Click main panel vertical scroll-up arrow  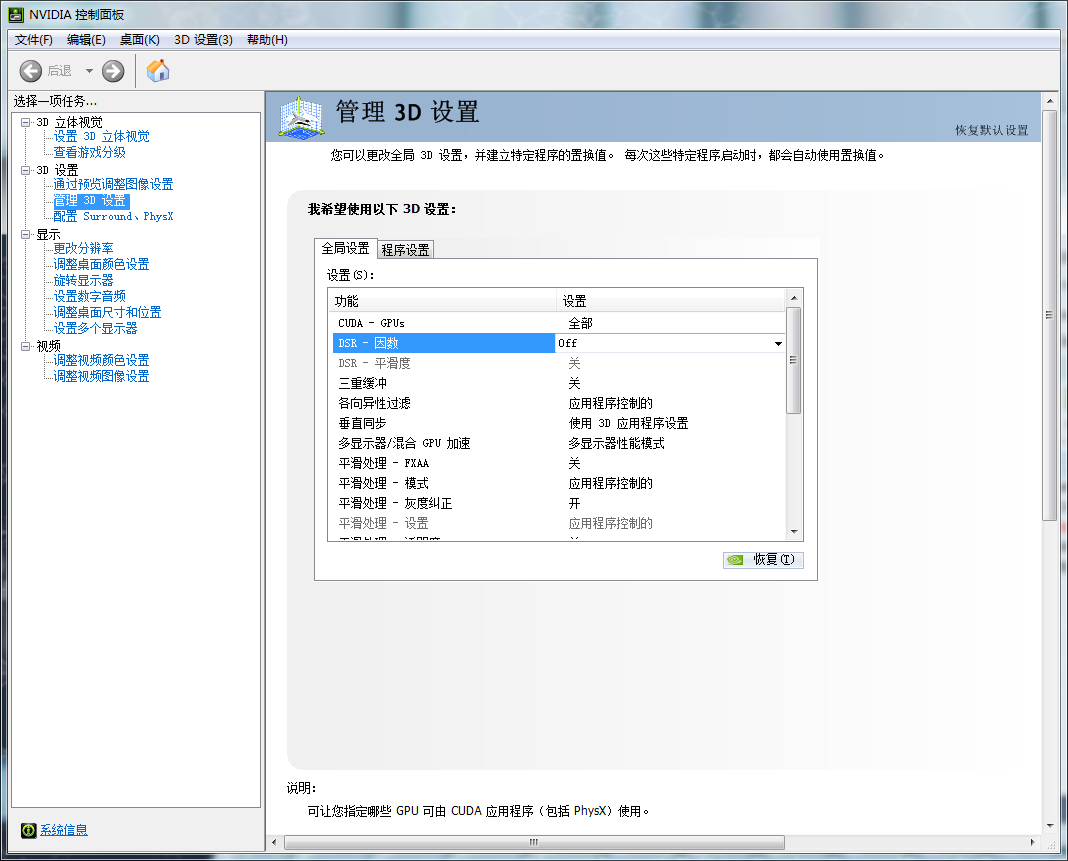pyautogui.click(x=1050, y=101)
